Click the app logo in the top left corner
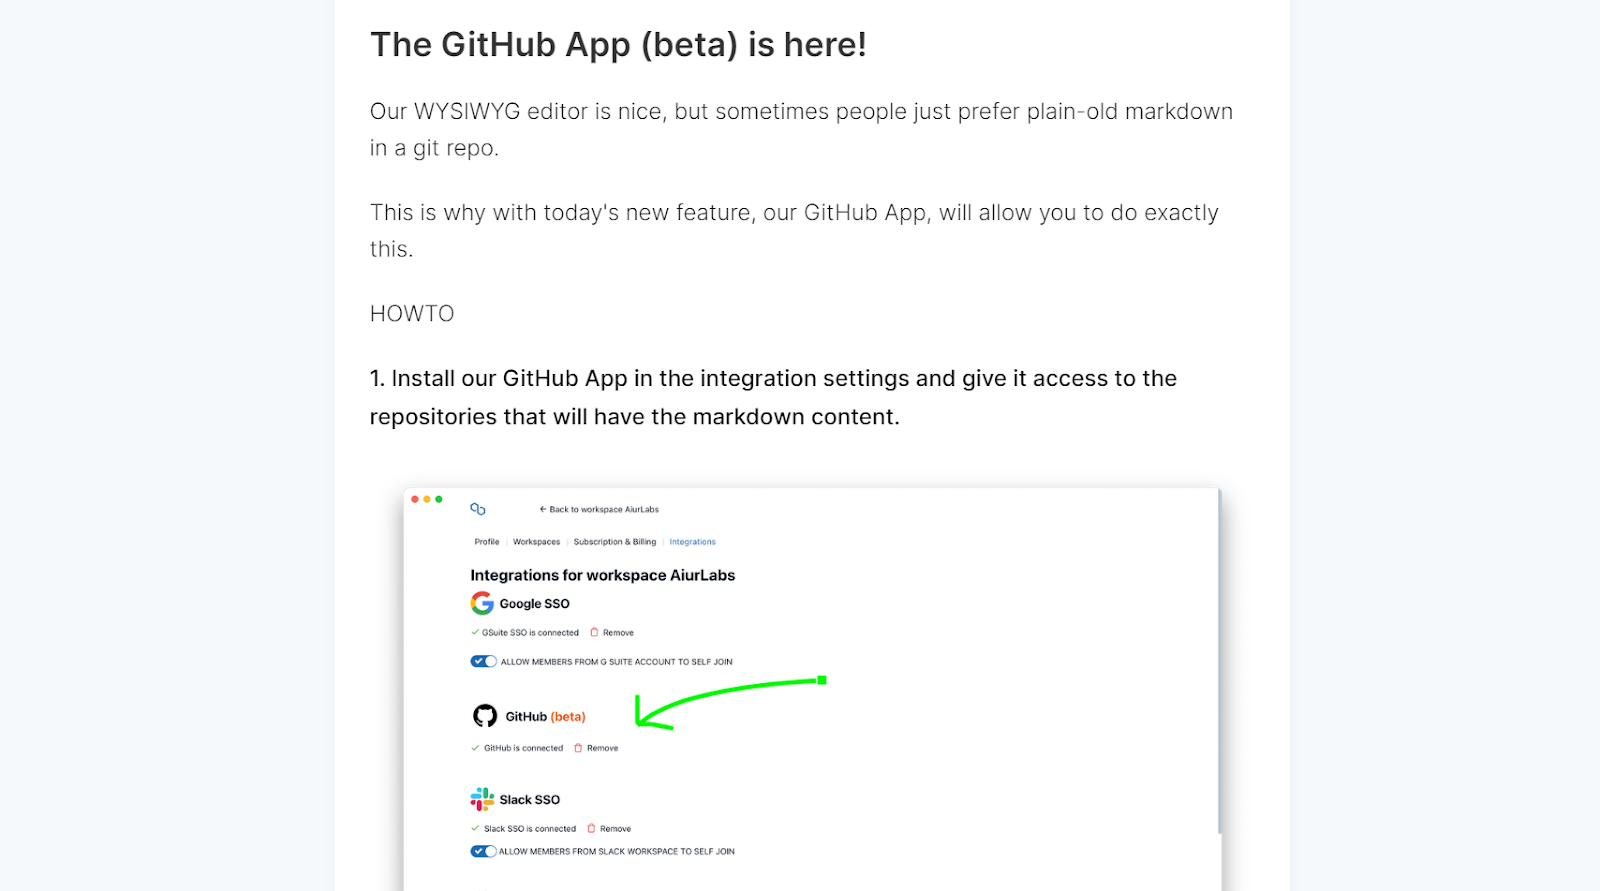Image resolution: width=1600 pixels, height=891 pixels. [x=479, y=509]
